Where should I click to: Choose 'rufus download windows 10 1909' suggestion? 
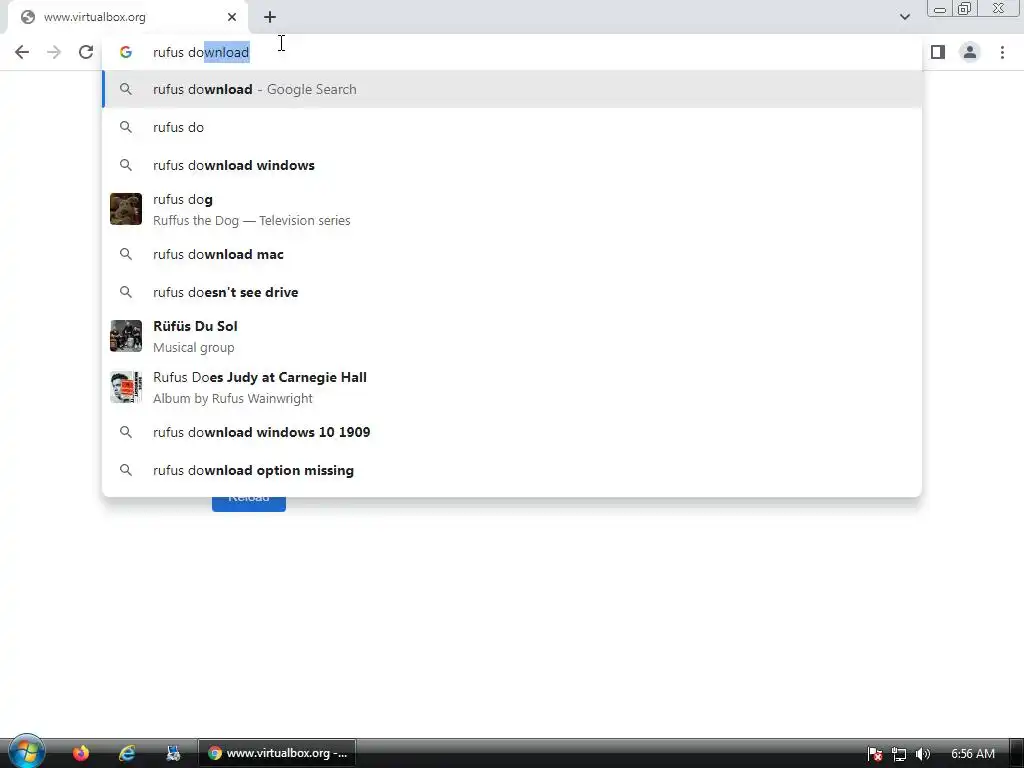(x=512, y=432)
